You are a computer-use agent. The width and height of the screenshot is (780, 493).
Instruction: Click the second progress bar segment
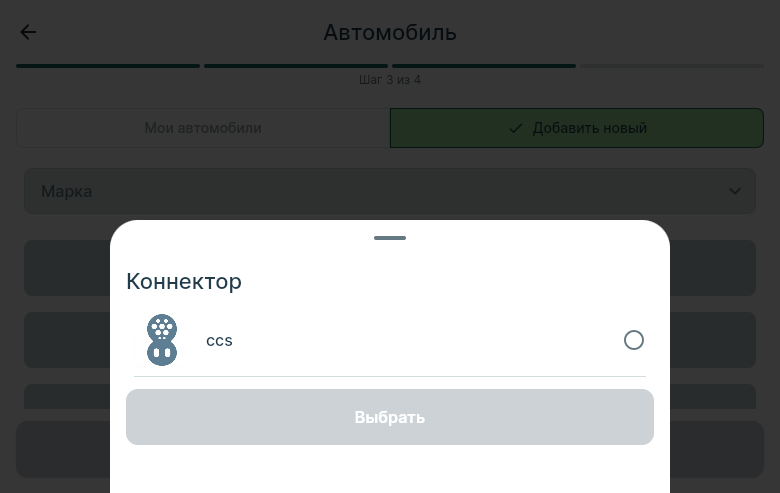pos(296,66)
